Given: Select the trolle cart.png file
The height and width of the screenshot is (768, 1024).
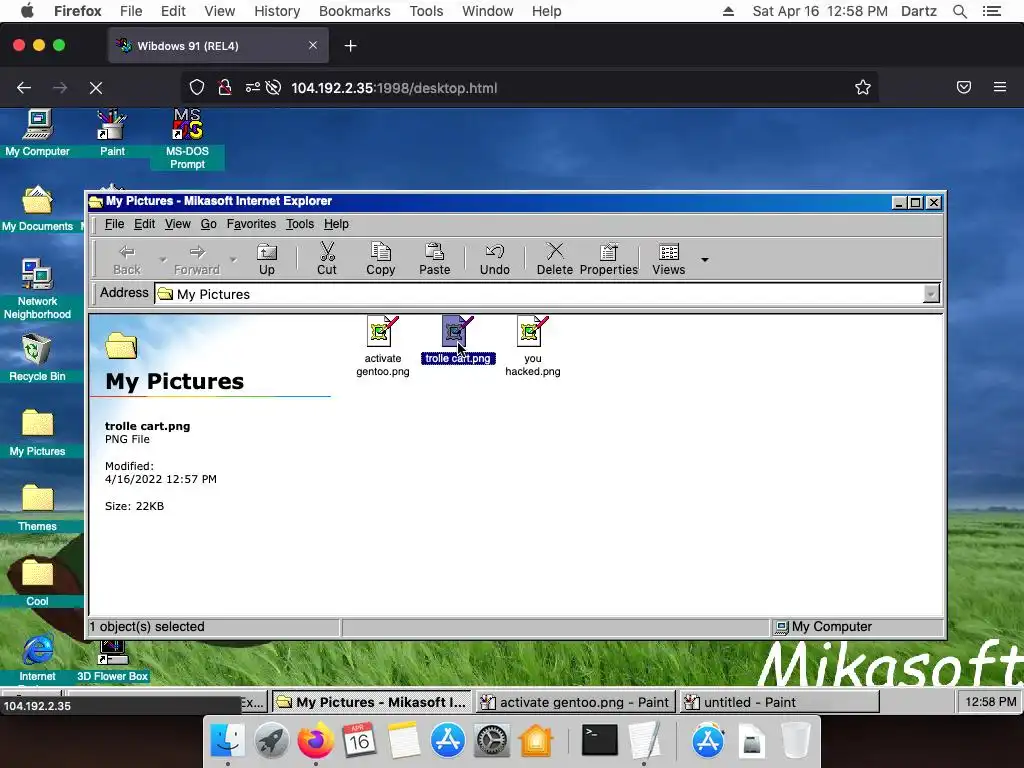Looking at the screenshot, I should point(458,340).
